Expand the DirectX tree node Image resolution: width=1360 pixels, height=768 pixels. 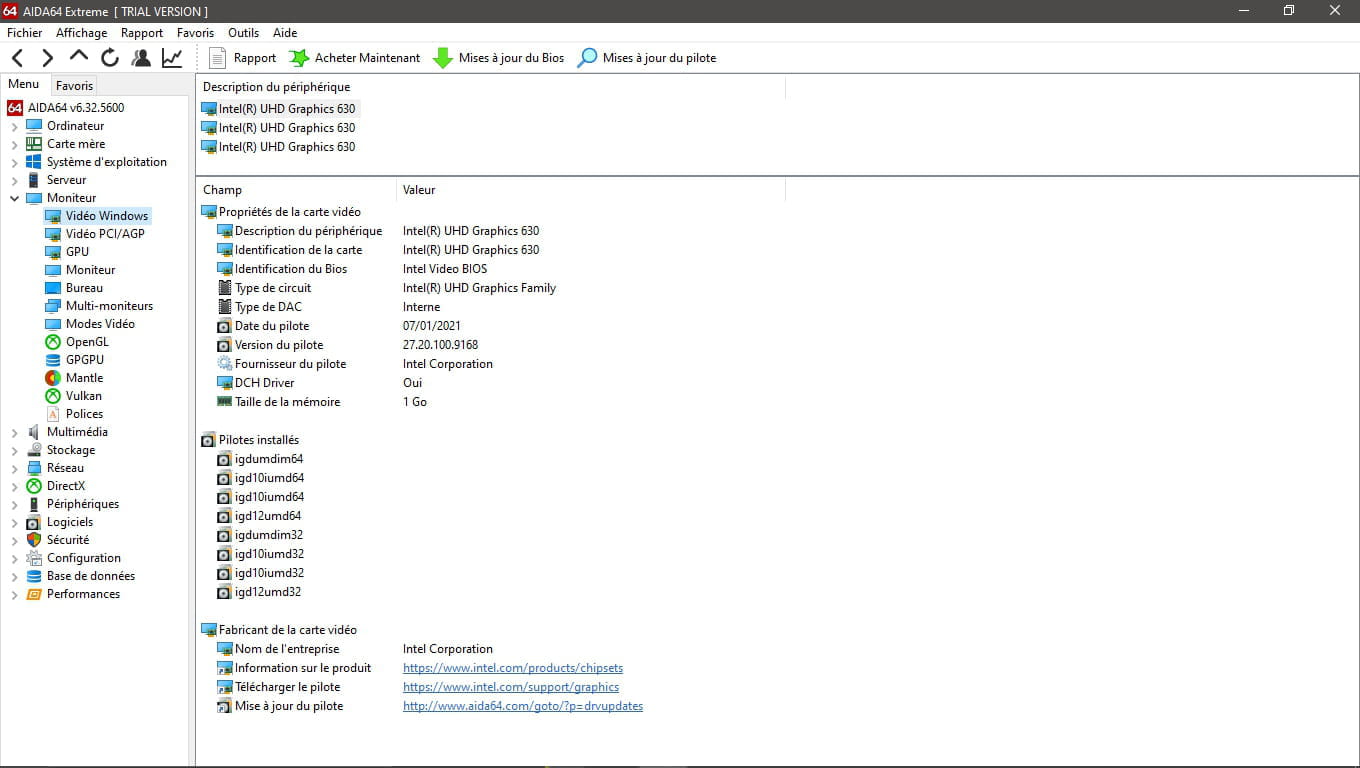point(14,486)
